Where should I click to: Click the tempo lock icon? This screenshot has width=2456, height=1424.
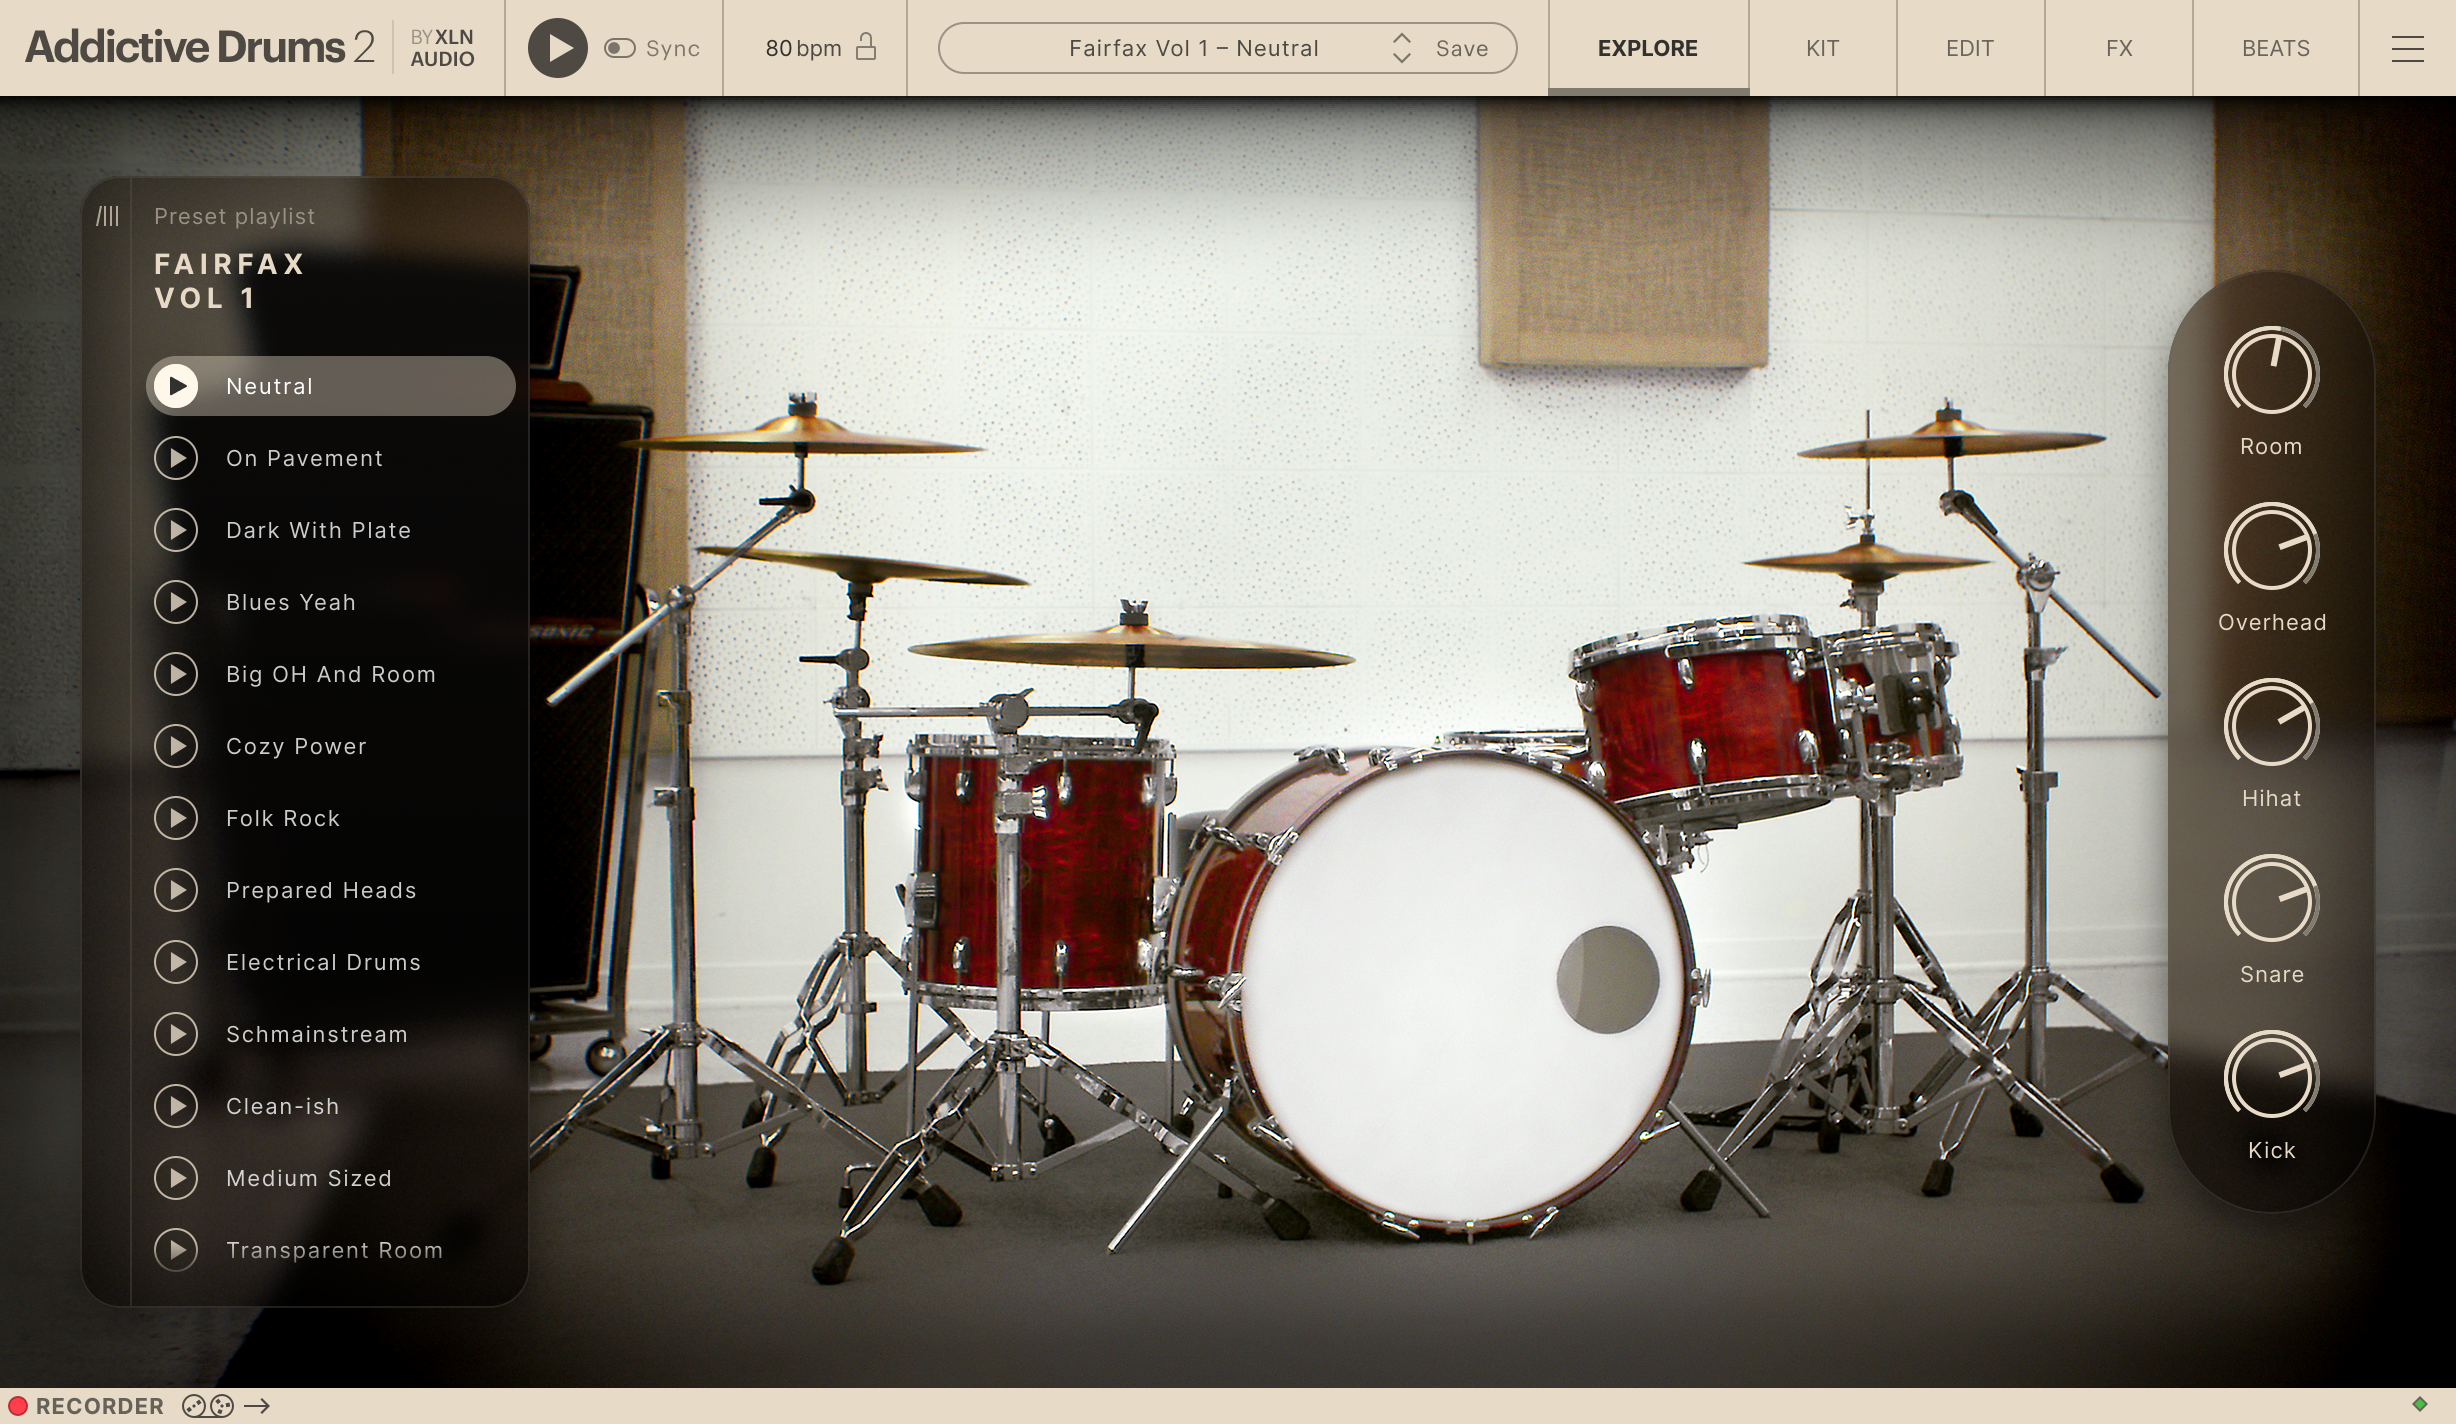point(867,47)
